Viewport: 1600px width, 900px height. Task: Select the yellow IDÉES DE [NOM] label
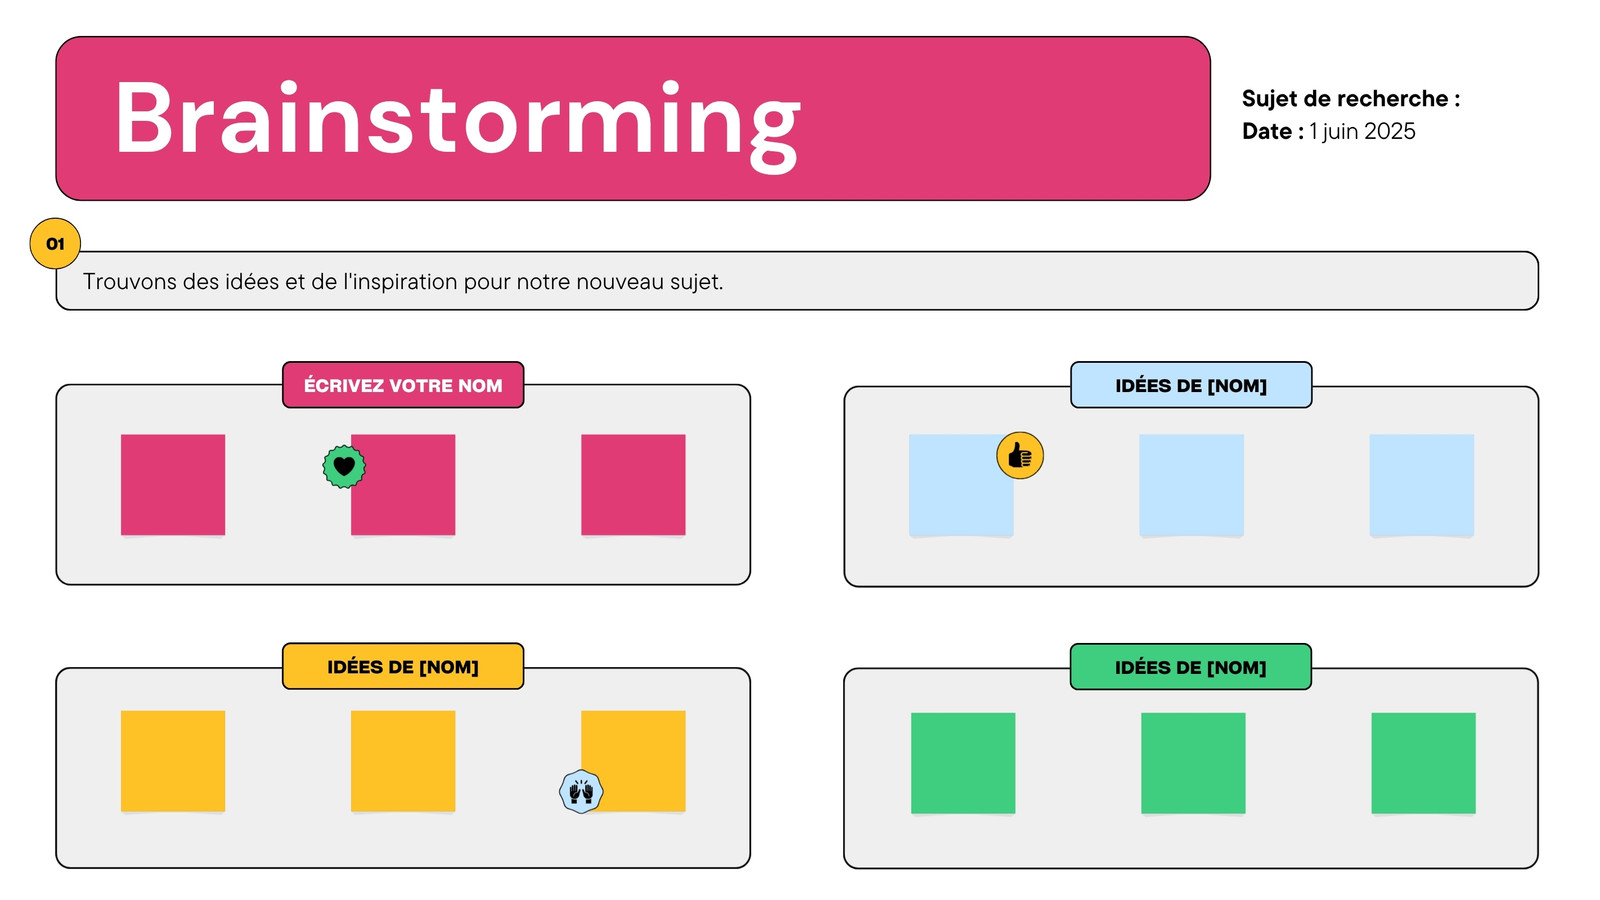pos(403,667)
